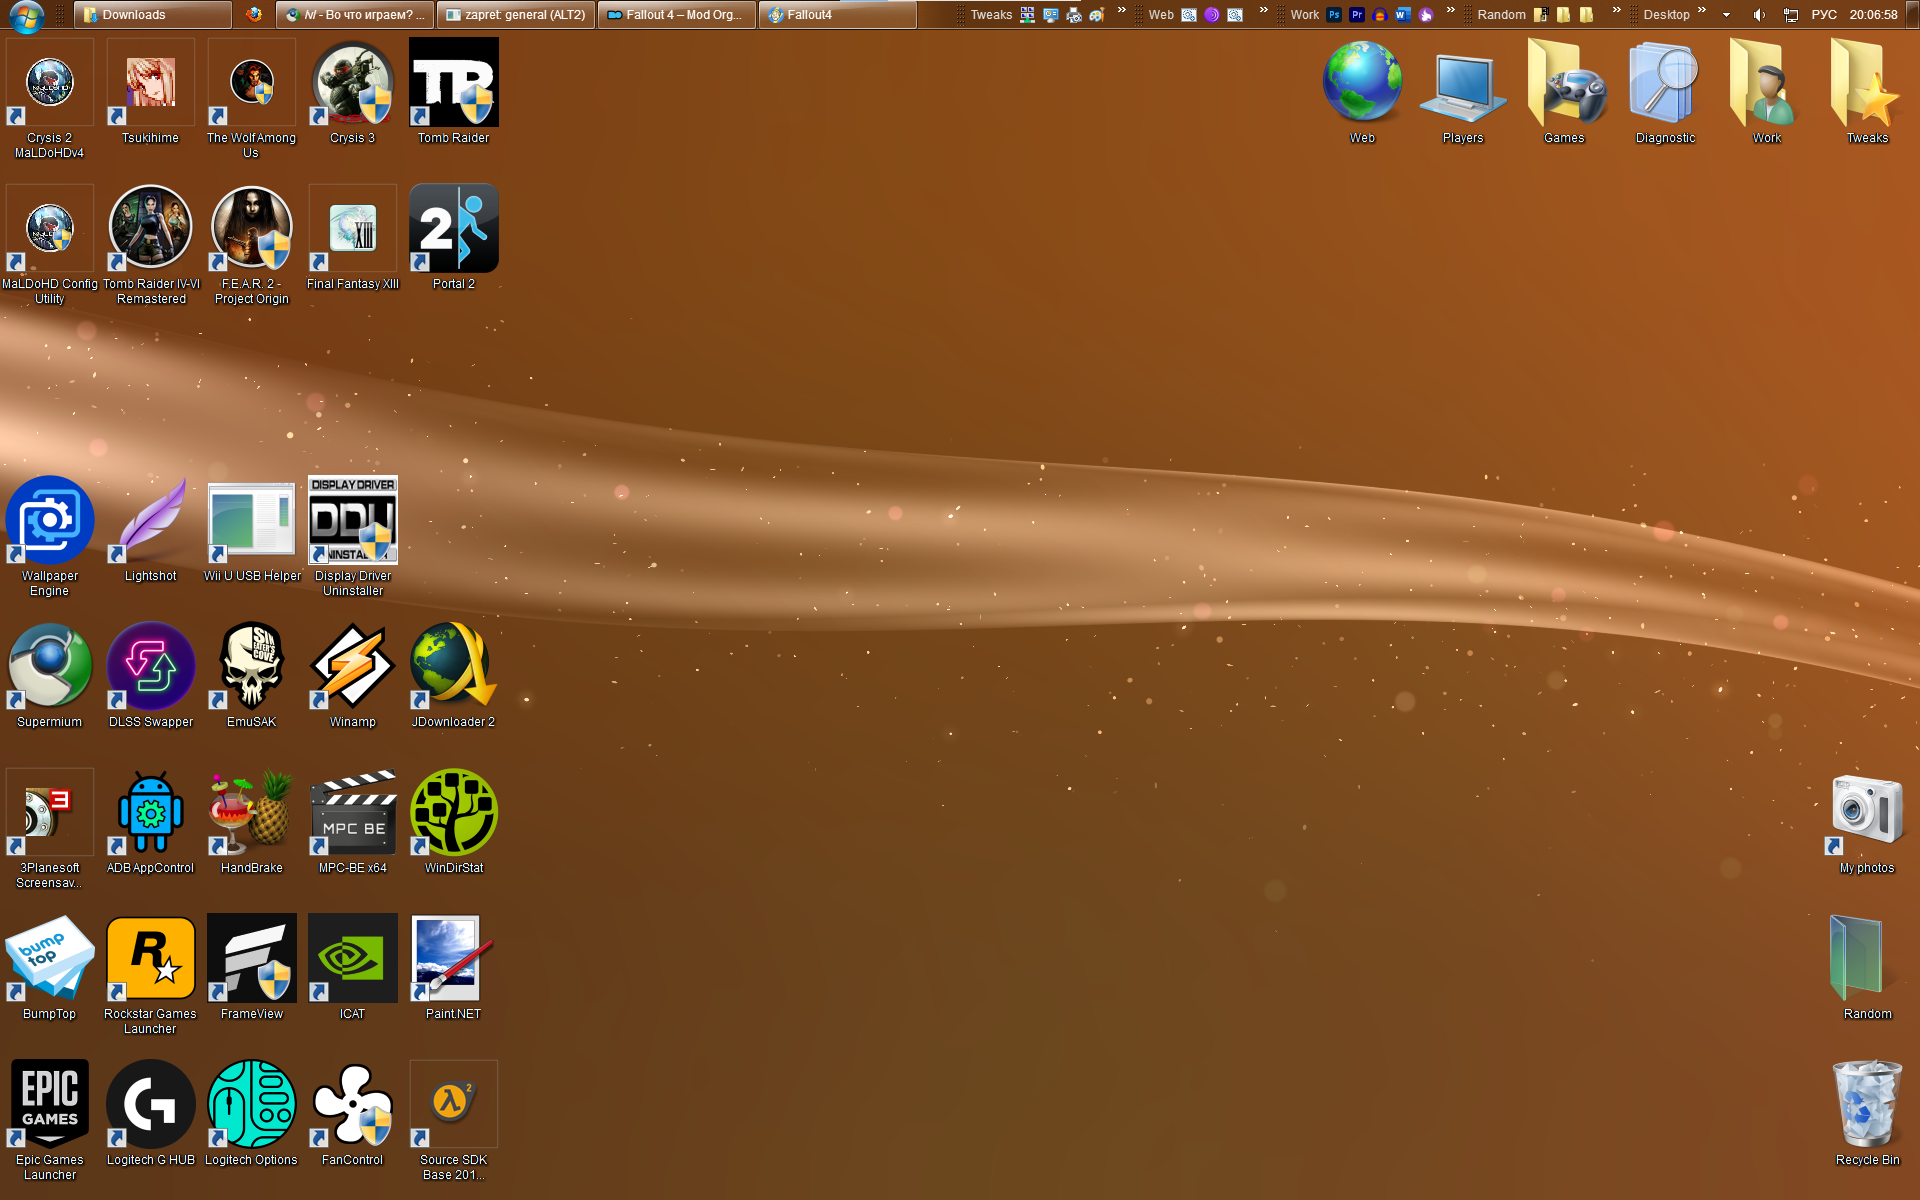Launch DLSS Swapper
The height and width of the screenshot is (1200, 1920).
(151, 667)
